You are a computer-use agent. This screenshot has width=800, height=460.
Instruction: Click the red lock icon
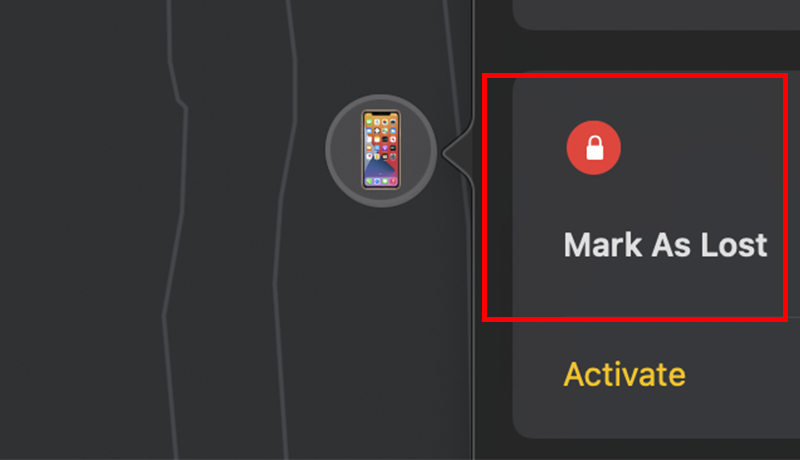pyautogui.click(x=593, y=148)
